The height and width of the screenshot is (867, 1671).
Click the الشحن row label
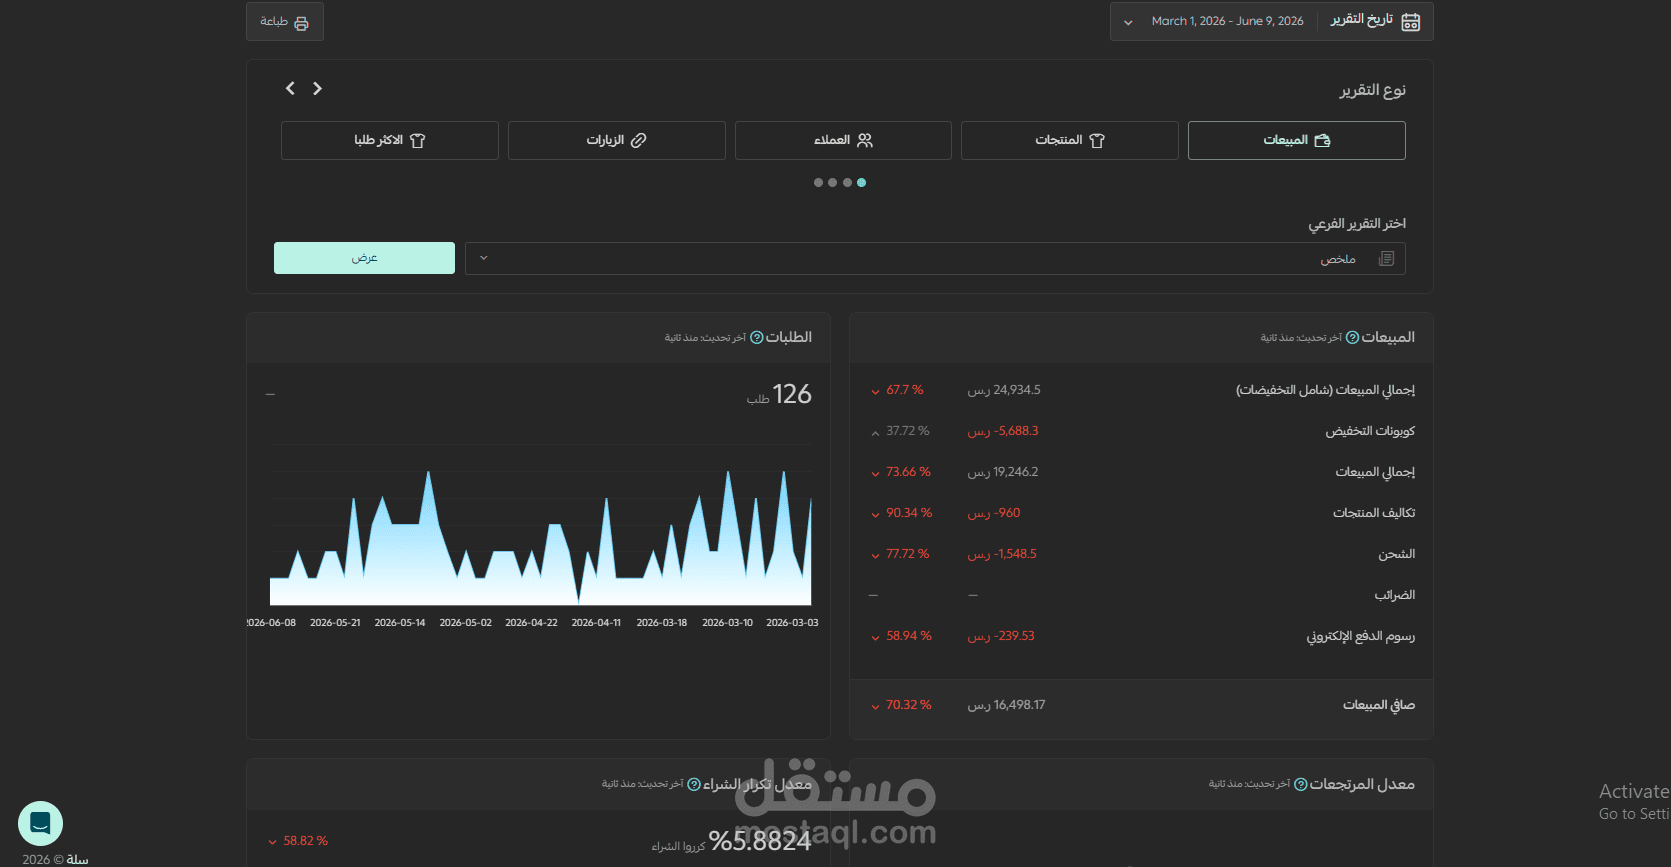1397,554
